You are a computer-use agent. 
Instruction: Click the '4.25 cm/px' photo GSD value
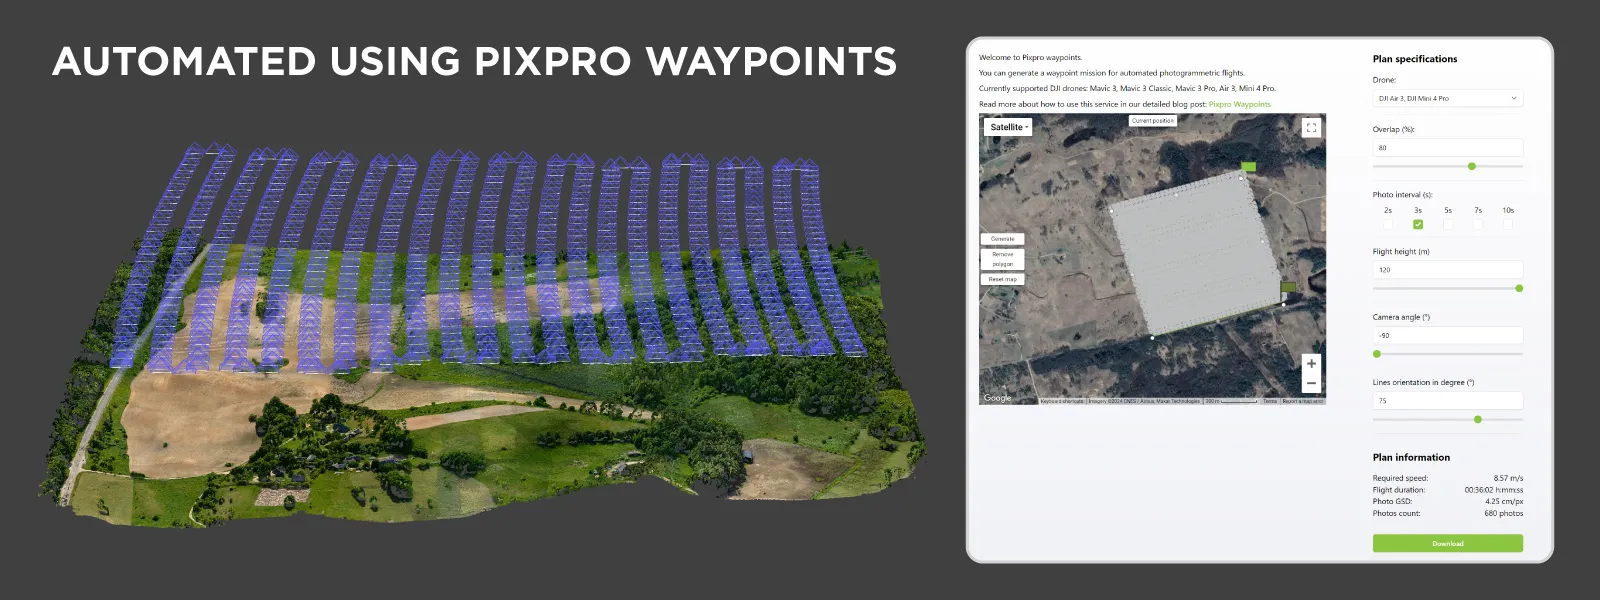click(1504, 502)
